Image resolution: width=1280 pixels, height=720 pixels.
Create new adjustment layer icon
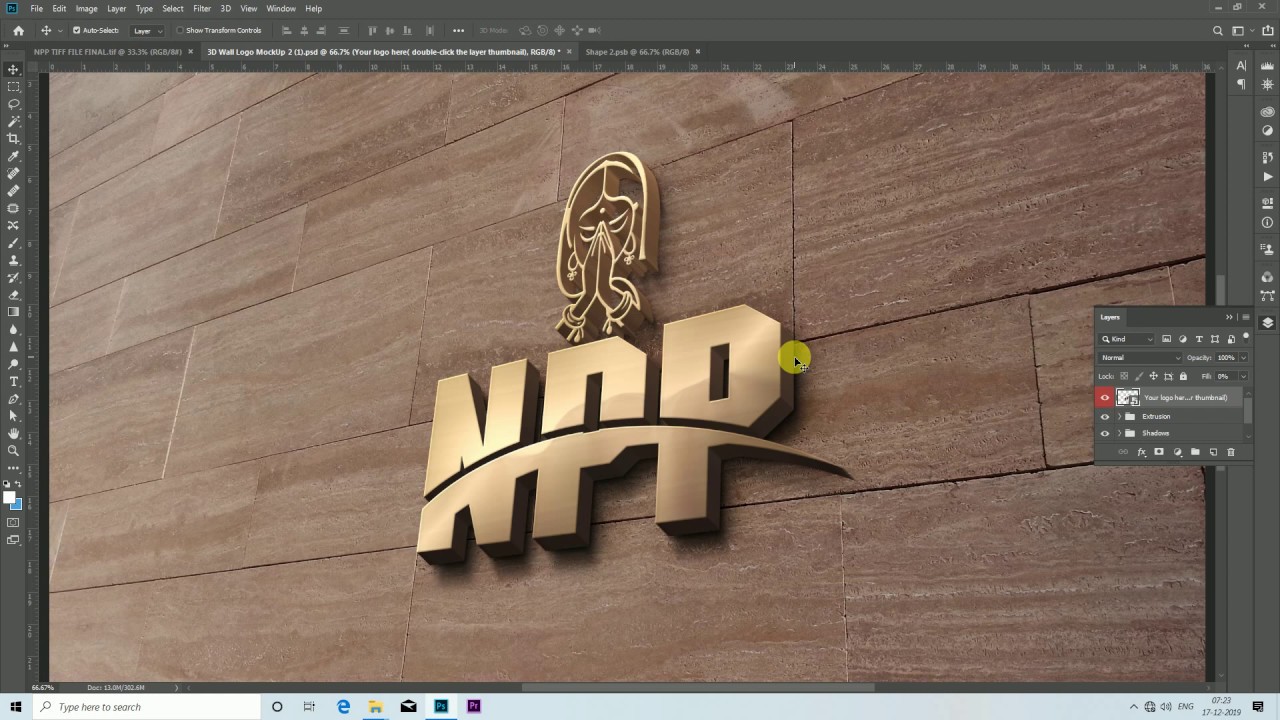tap(1177, 452)
